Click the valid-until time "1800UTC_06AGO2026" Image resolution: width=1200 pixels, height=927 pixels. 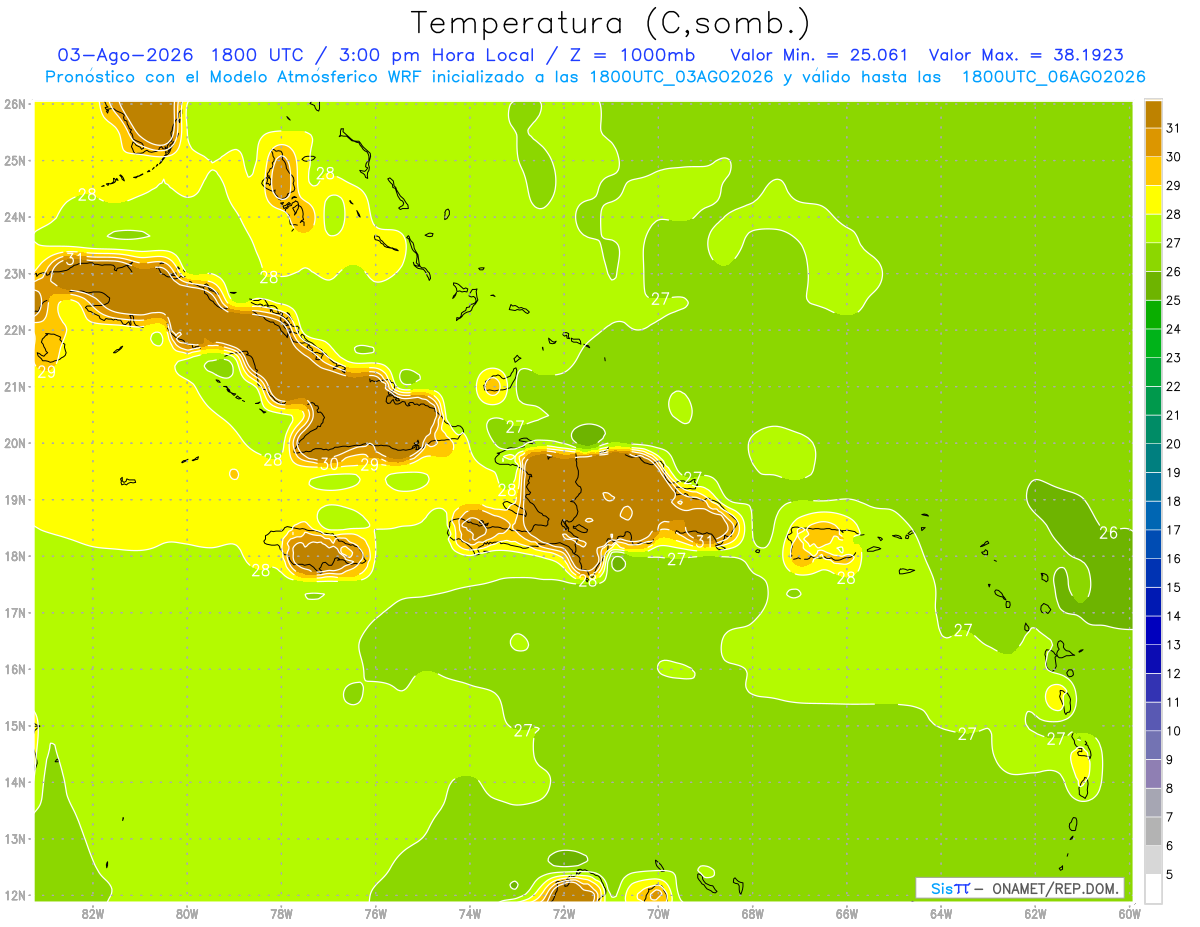(1053, 76)
